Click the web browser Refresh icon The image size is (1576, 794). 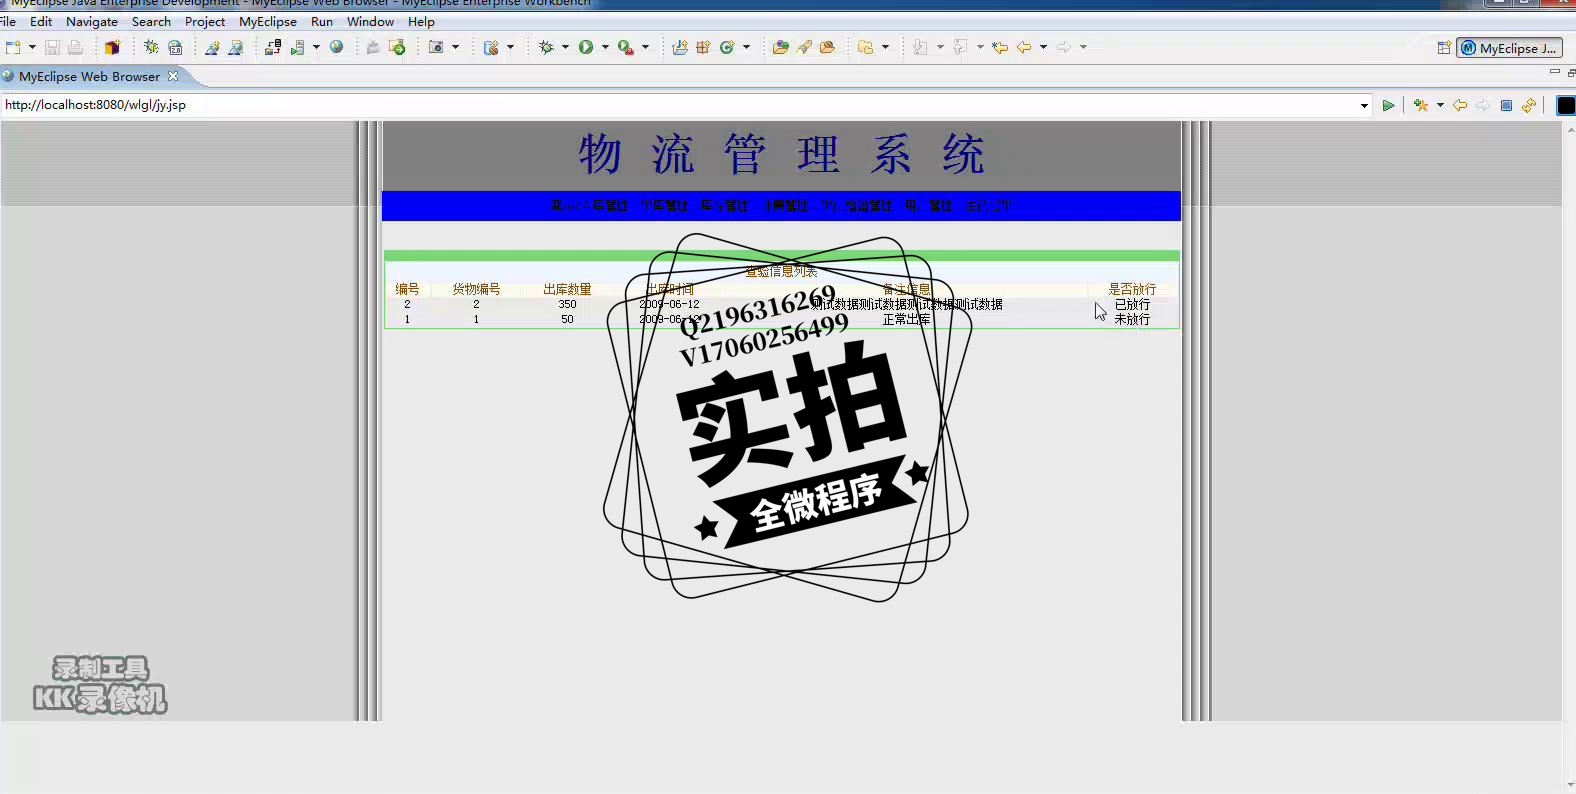point(1529,105)
